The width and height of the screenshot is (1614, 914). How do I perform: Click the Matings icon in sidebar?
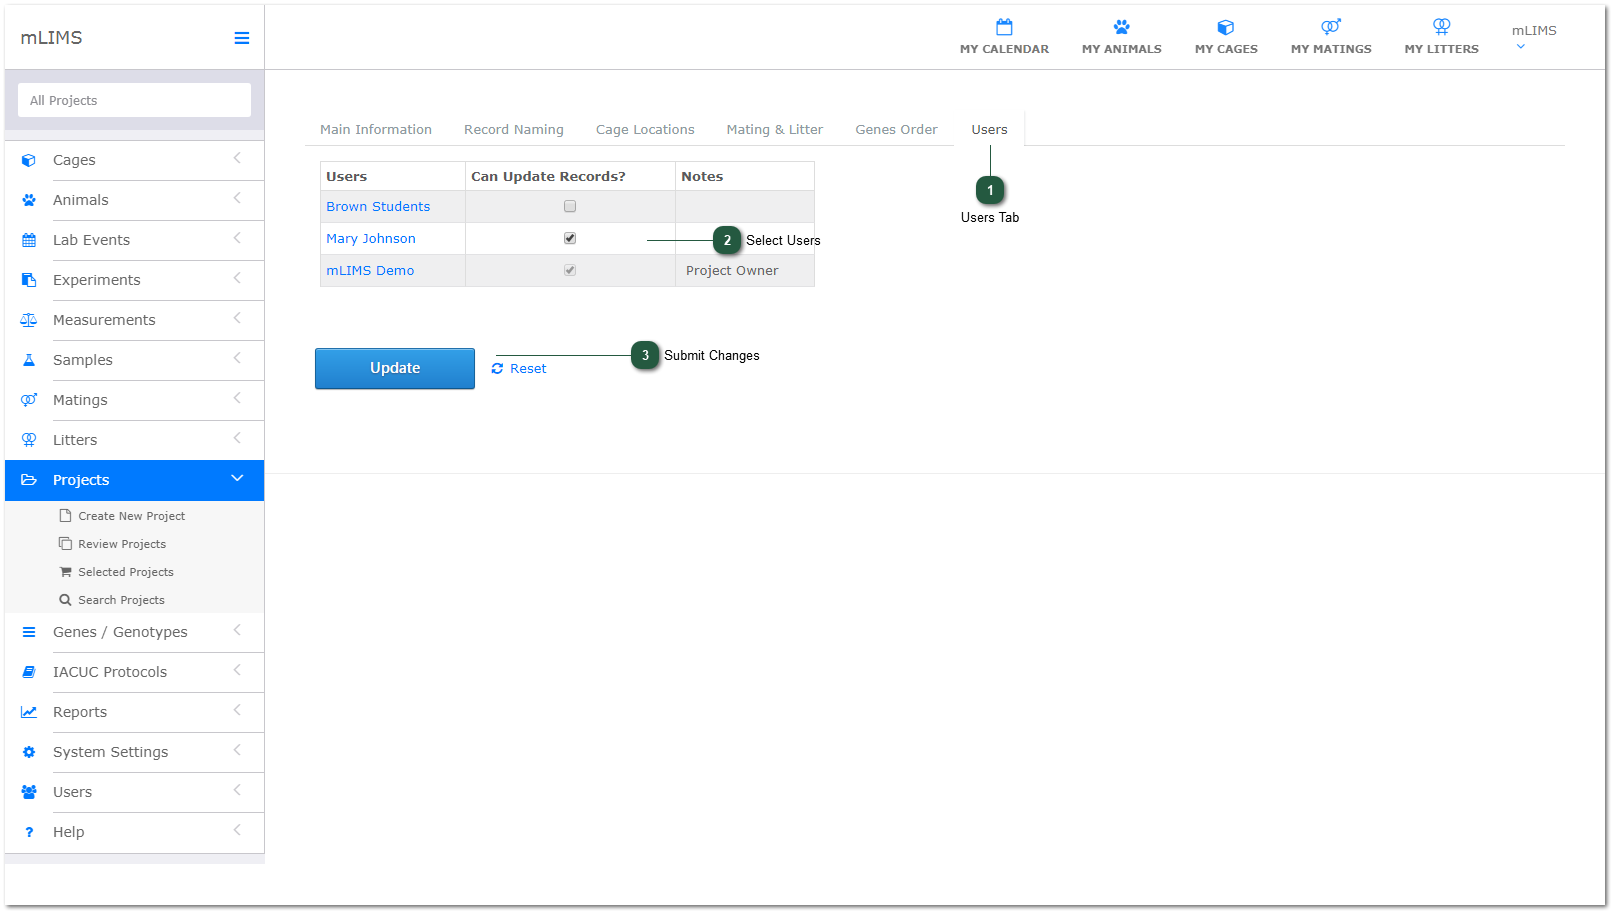pos(29,400)
